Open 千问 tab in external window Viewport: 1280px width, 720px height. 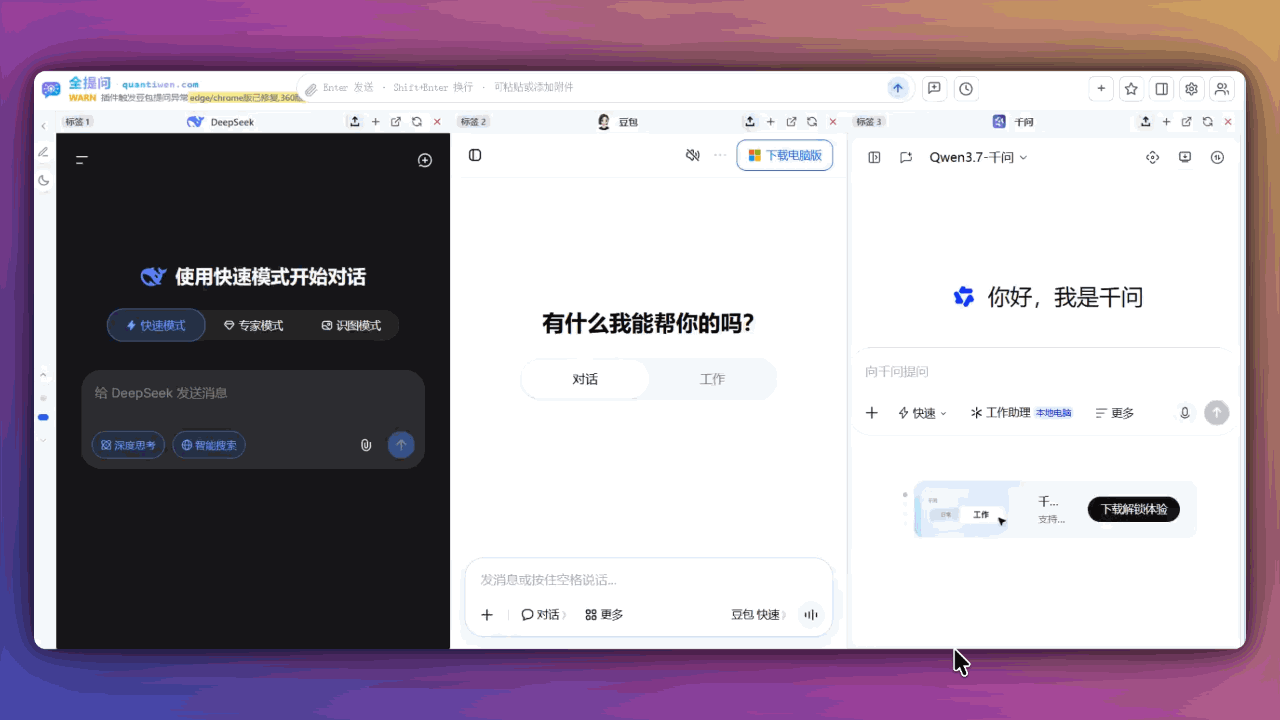tap(1187, 122)
